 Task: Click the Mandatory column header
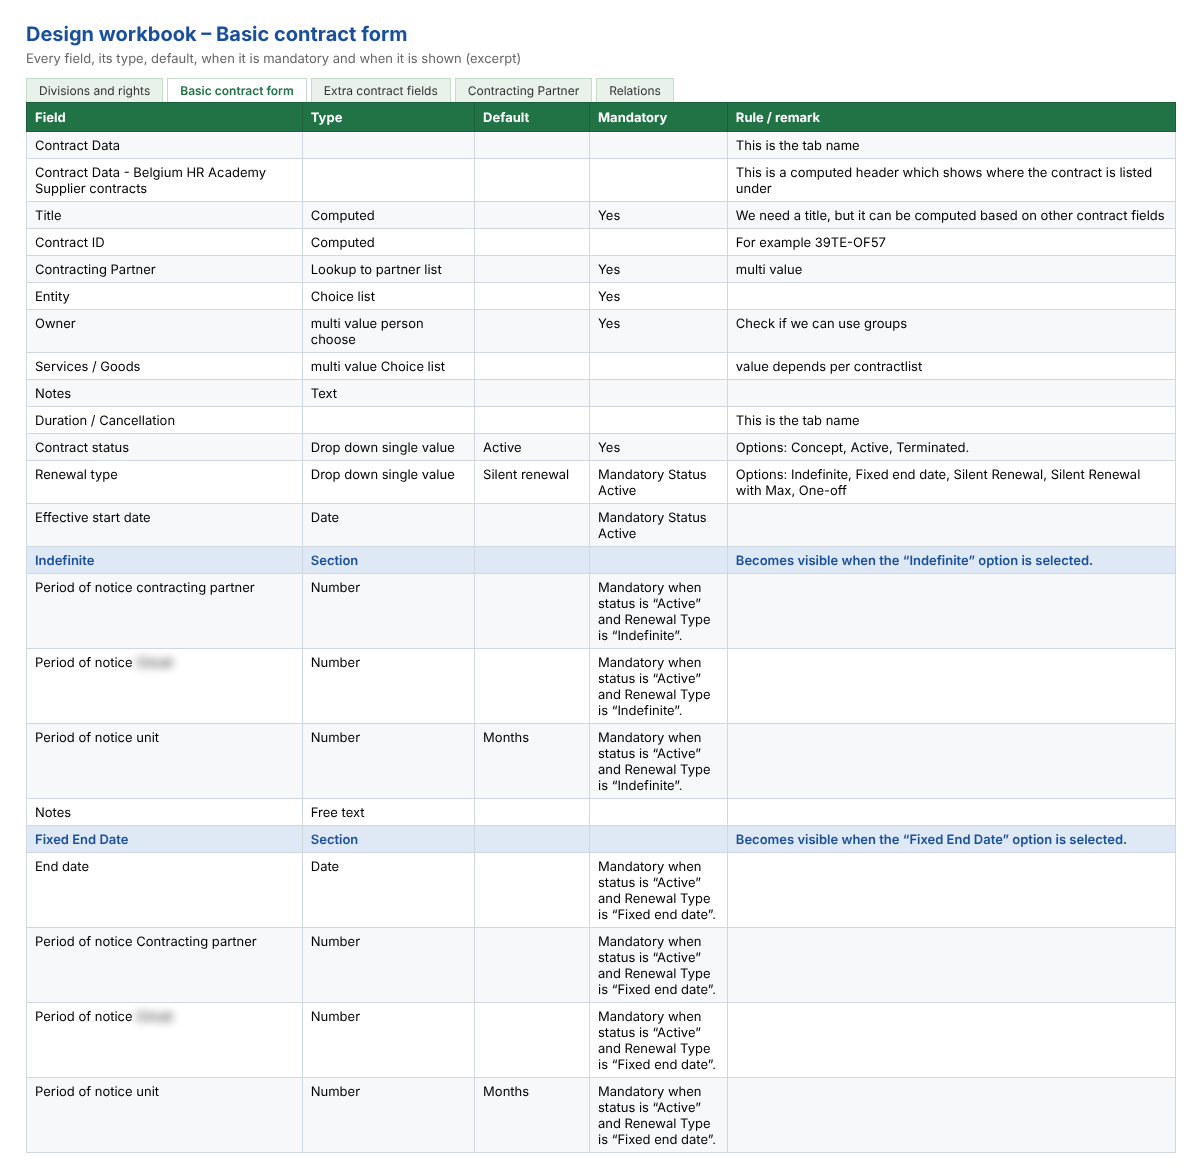(x=658, y=117)
